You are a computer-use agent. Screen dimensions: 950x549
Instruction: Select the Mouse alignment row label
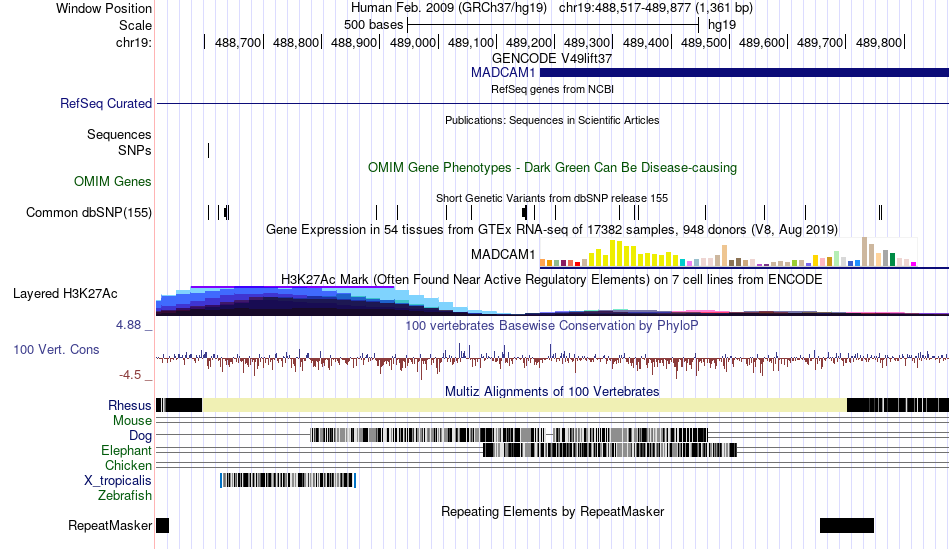pos(132,421)
